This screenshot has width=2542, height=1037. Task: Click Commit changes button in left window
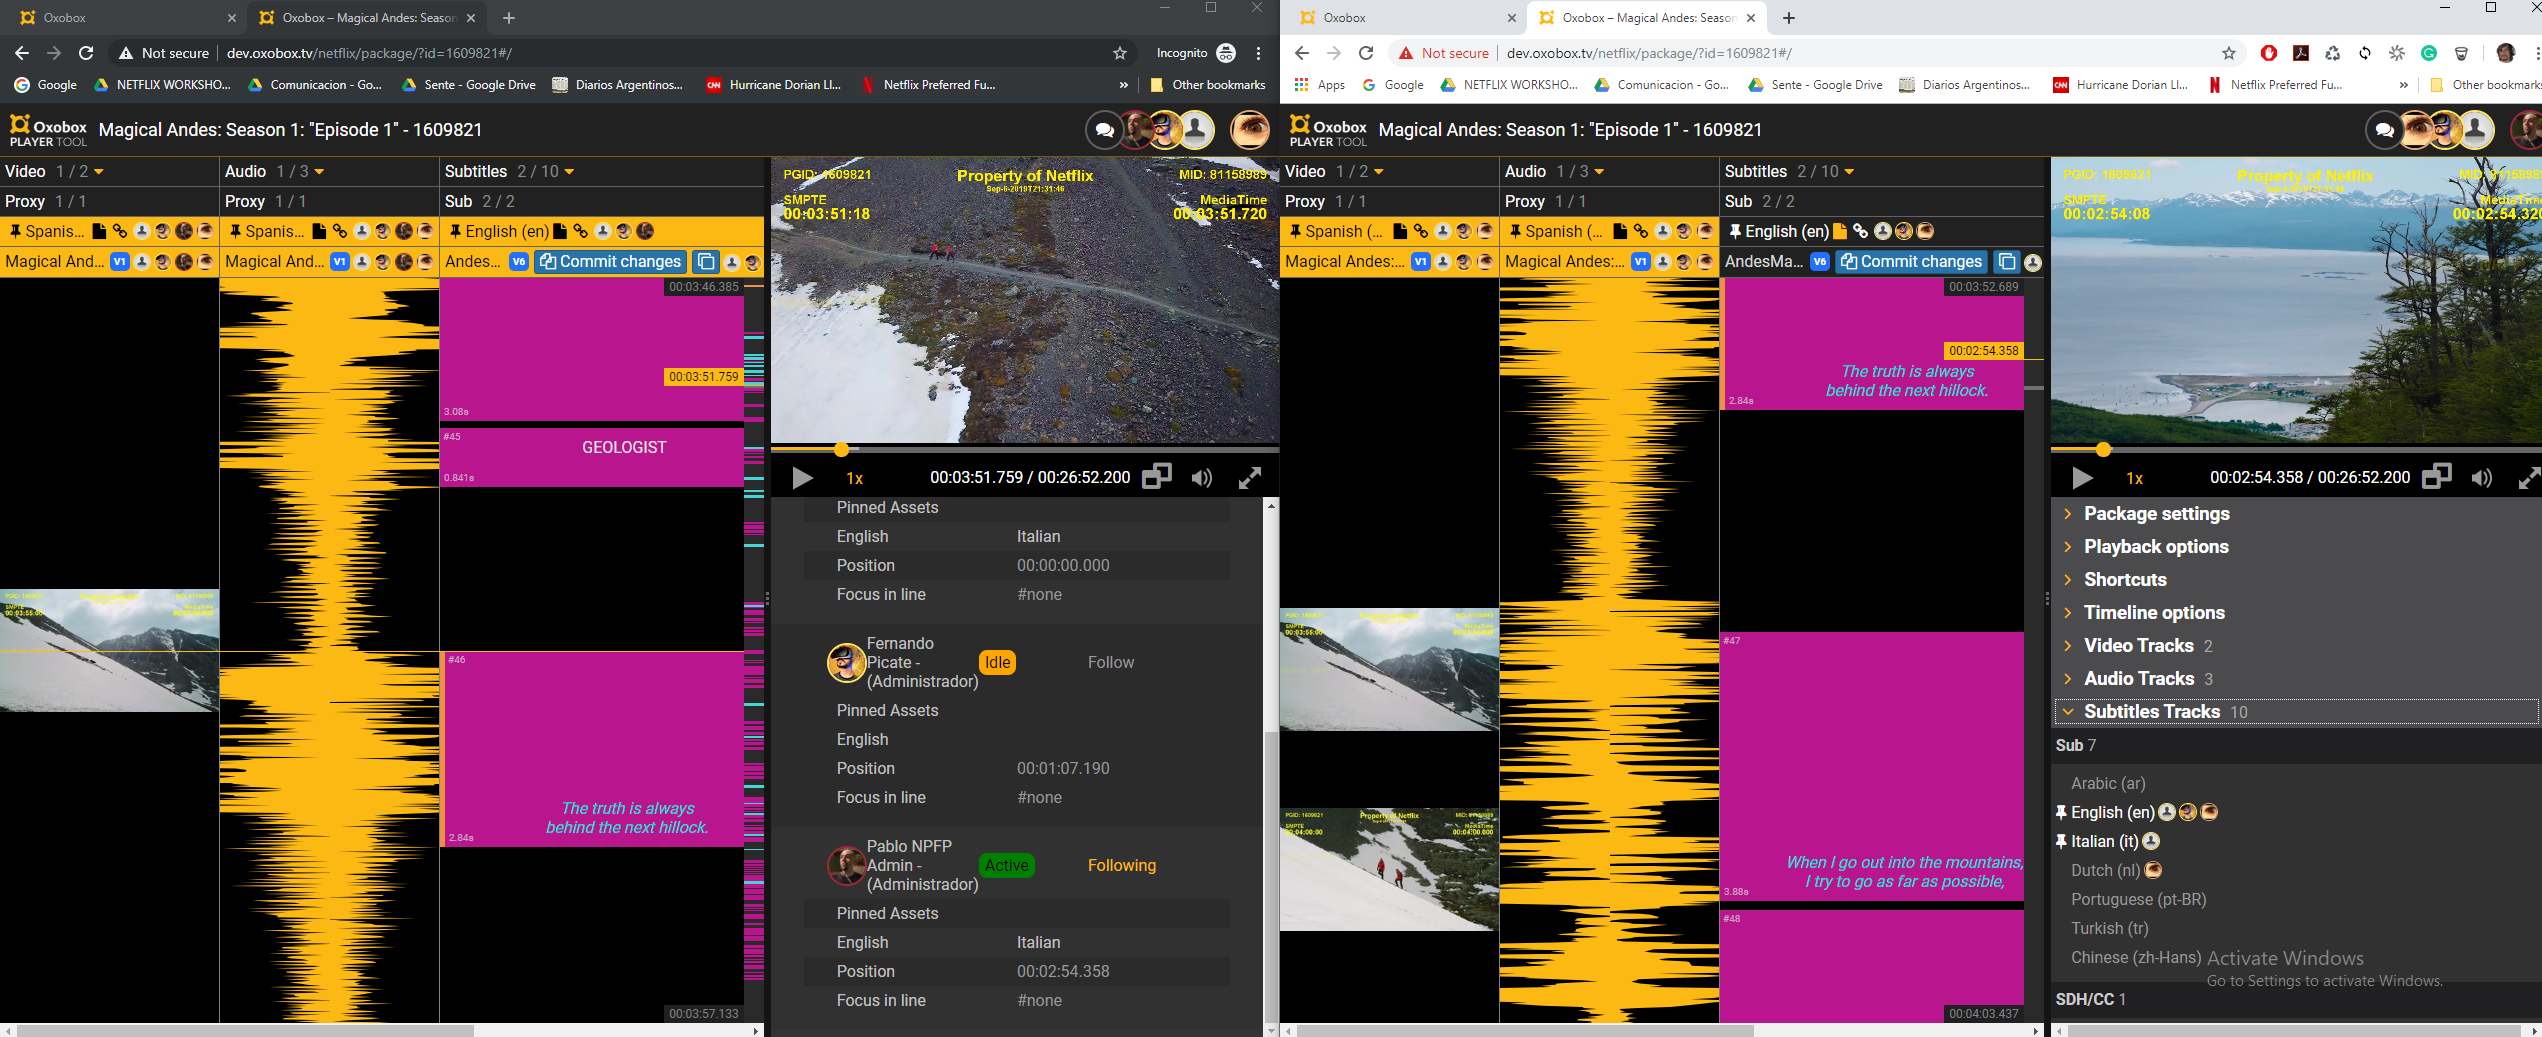611,262
